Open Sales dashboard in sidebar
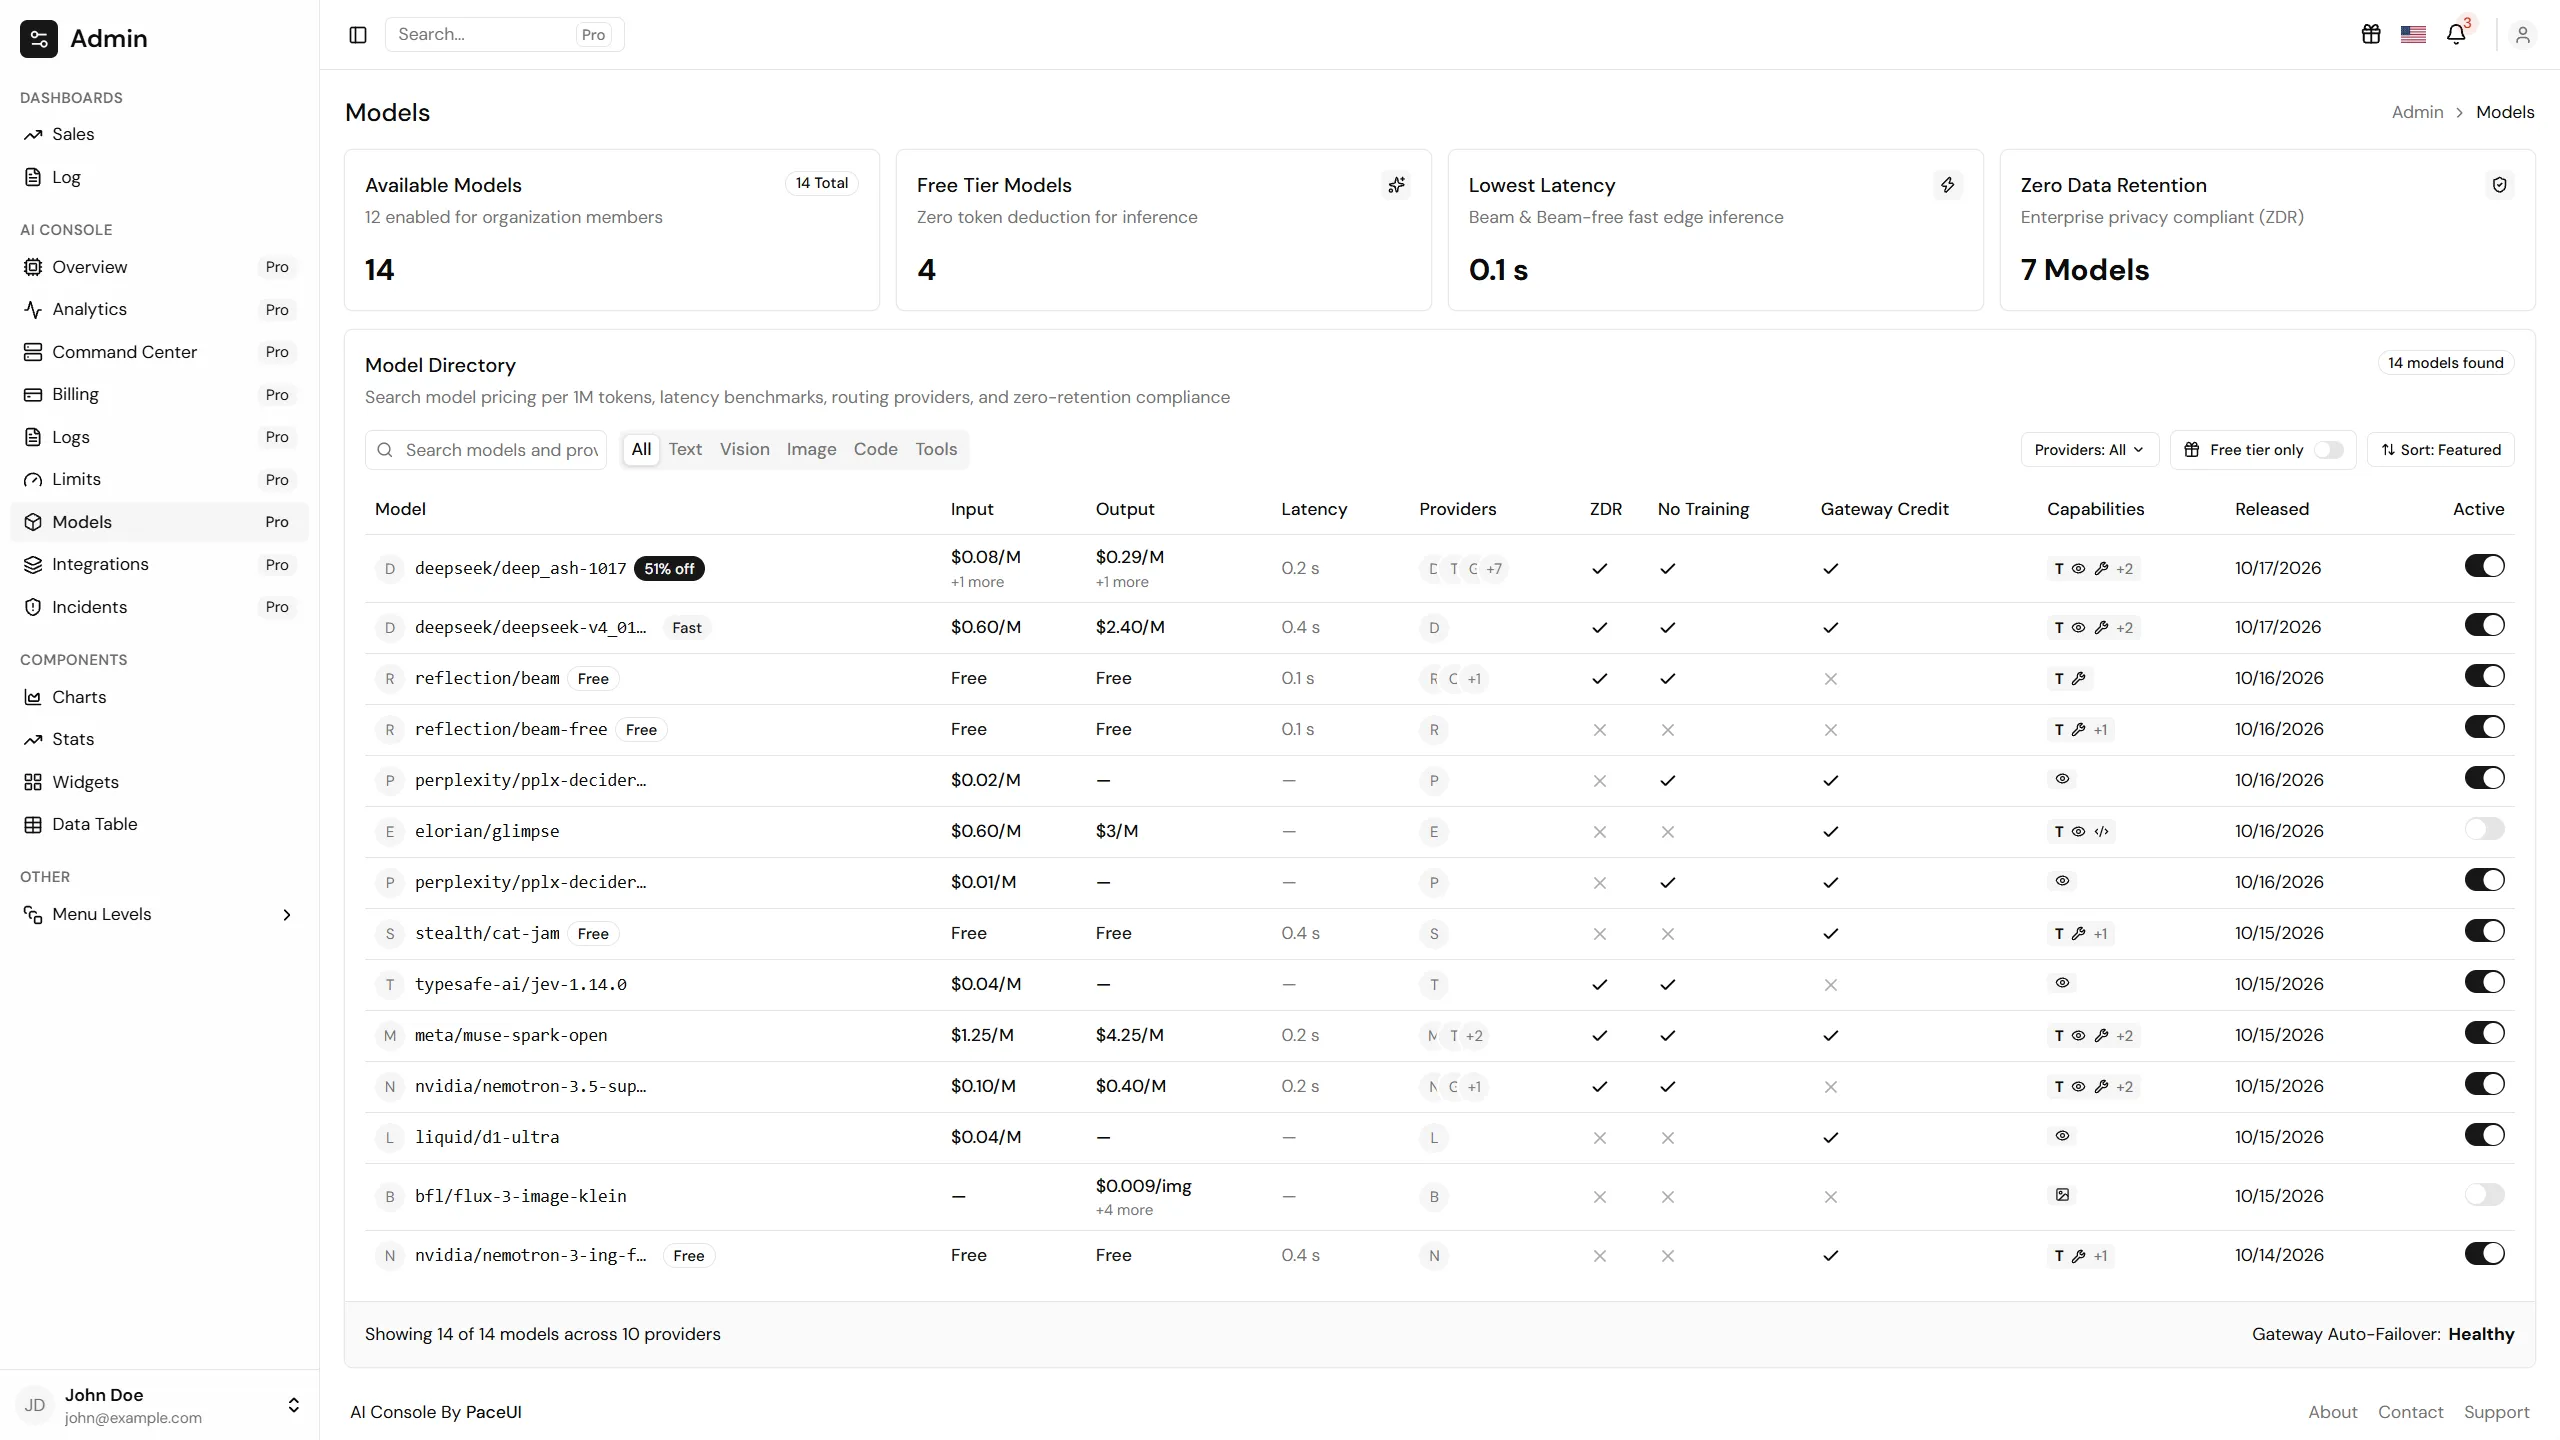The width and height of the screenshot is (2560, 1440). [x=160, y=134]
